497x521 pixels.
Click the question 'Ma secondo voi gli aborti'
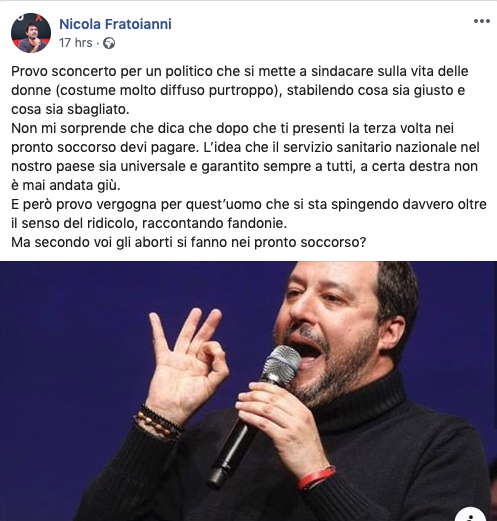click(x=189, y=242)
